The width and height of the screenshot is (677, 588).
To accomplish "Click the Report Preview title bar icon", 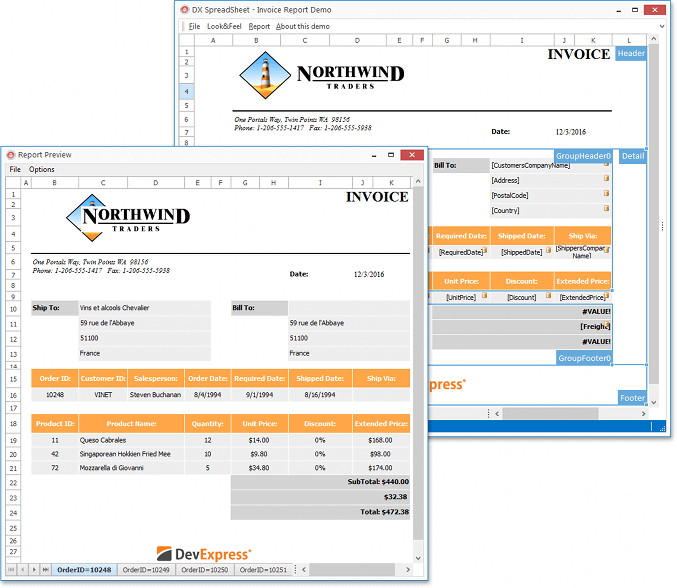I will click(10, 155).
